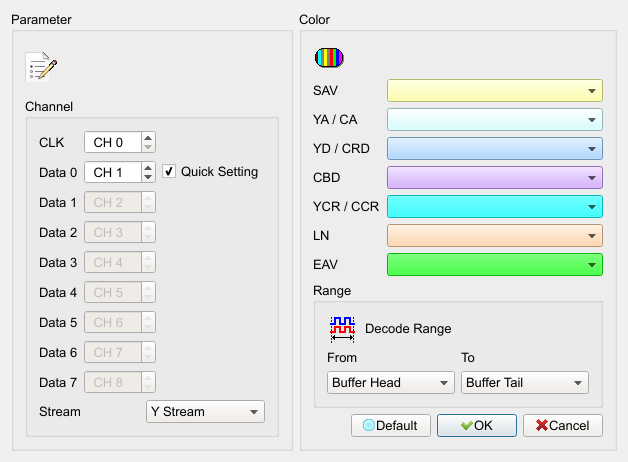Click the rainbow color palette icon
The width and height of the screenshot is (628, 462).
[329, 58]
